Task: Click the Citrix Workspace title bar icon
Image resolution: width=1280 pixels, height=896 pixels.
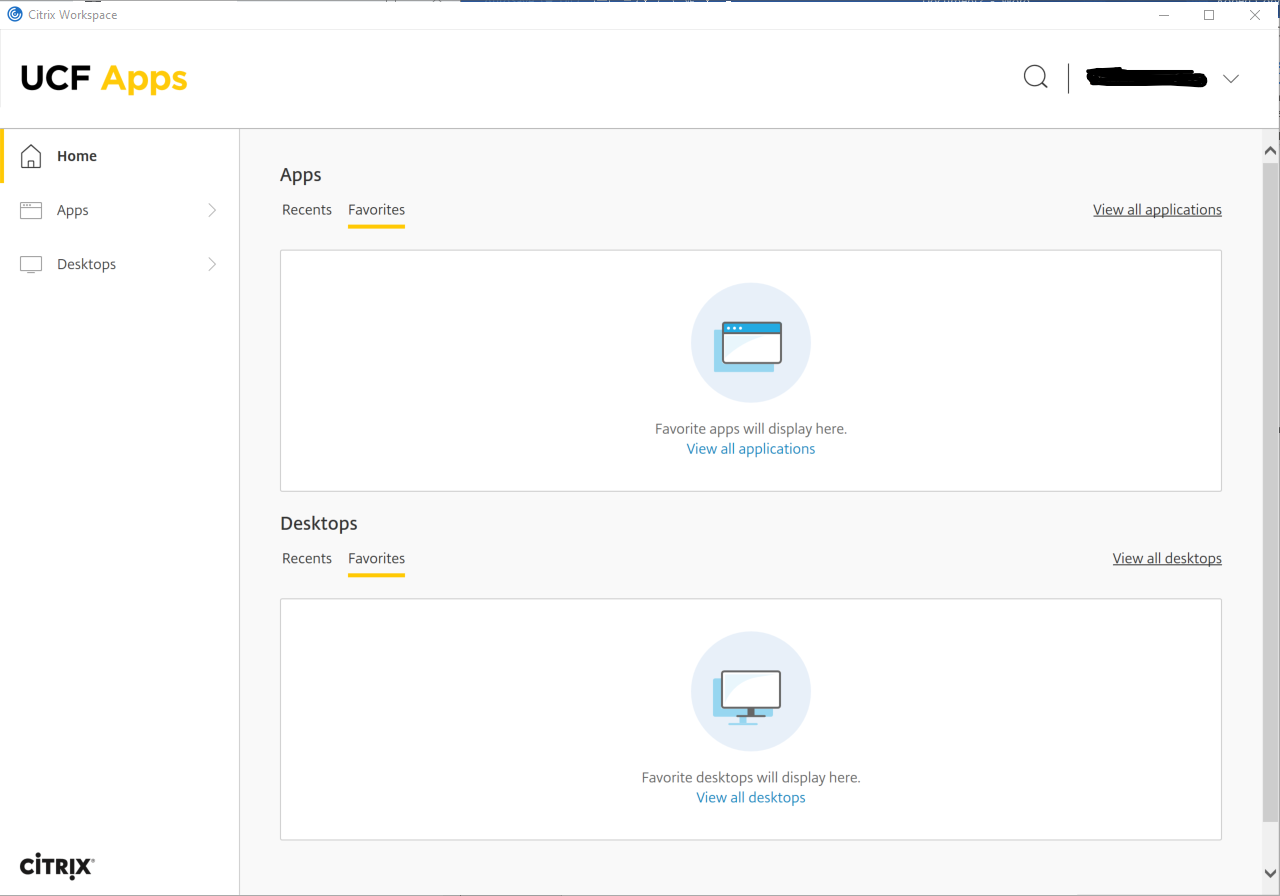Action: (14, 14)
